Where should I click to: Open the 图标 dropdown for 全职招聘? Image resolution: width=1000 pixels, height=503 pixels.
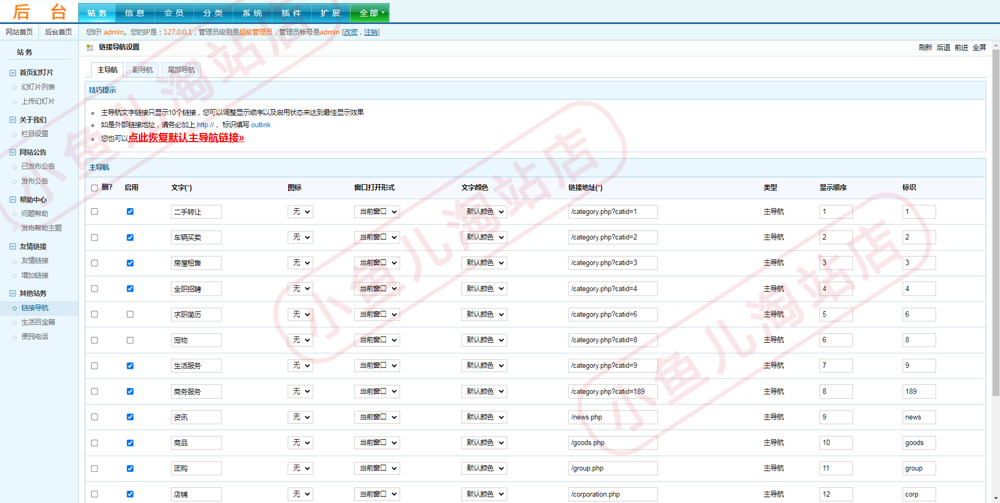point(300,289)
